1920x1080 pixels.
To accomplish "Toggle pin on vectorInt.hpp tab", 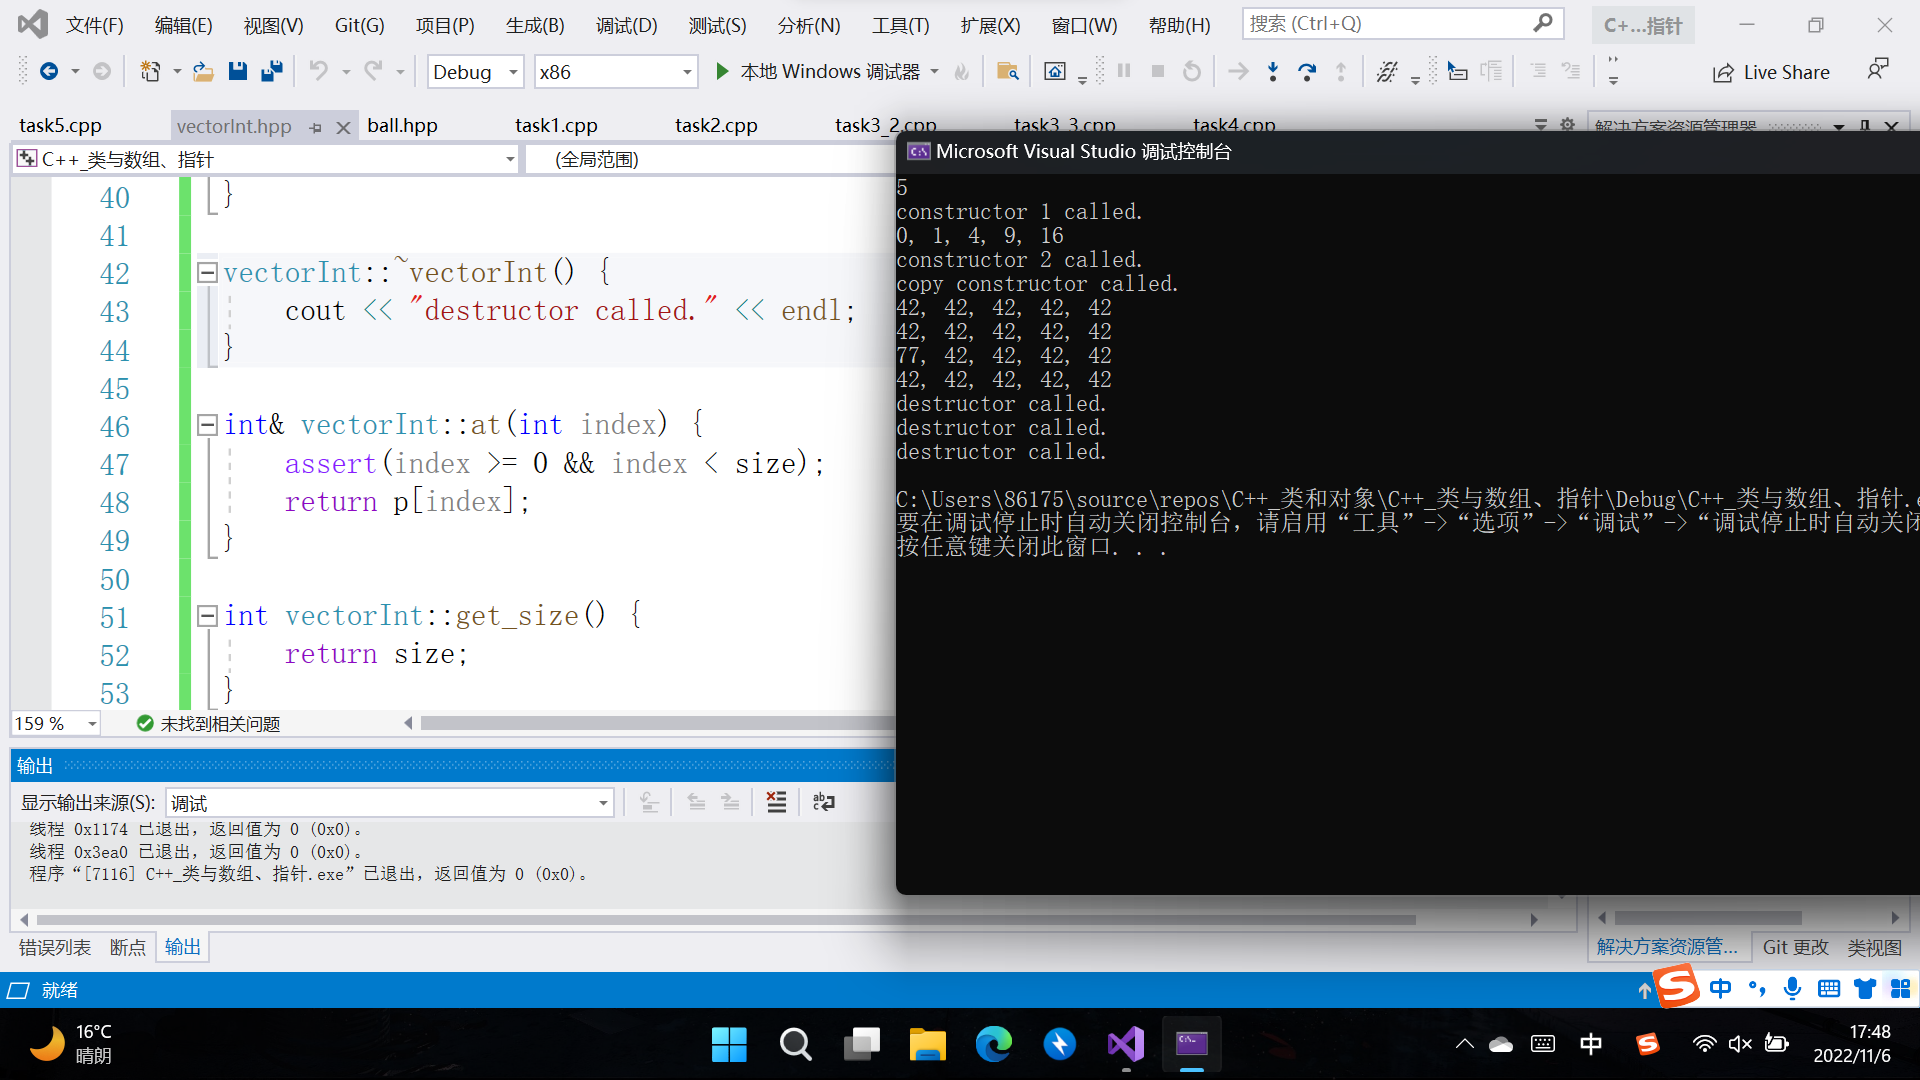I will point(316,127).
